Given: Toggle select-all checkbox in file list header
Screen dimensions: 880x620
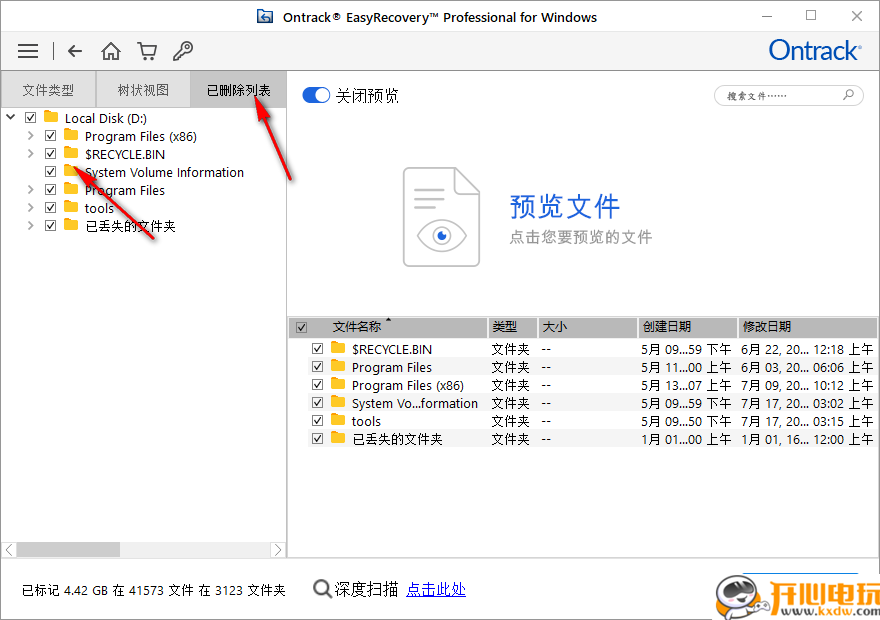Looking at the screenshot, I should (x=301, y=327).
